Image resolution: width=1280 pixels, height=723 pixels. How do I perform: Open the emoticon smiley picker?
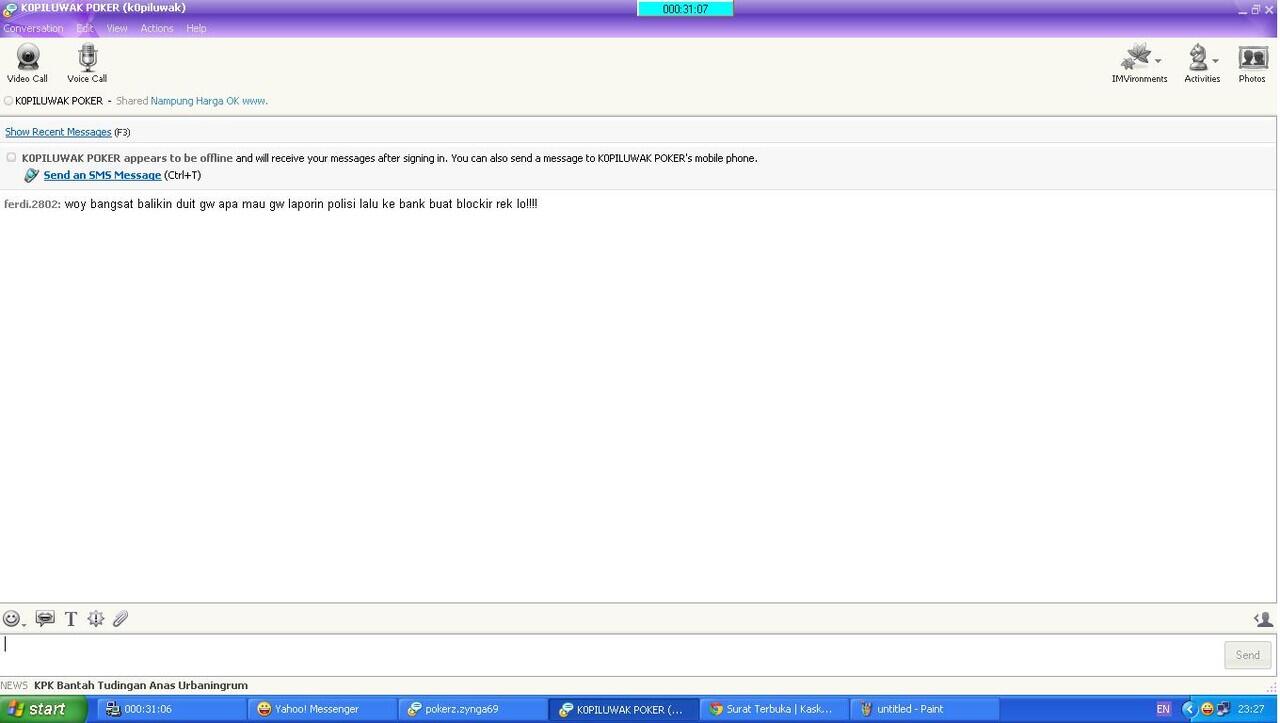click(x=11, y=619)
